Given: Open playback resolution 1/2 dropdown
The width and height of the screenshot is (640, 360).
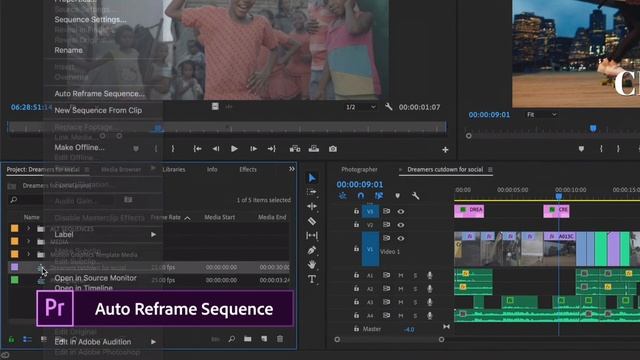Looking at the screenshot, I should click(x=361, y=107).
